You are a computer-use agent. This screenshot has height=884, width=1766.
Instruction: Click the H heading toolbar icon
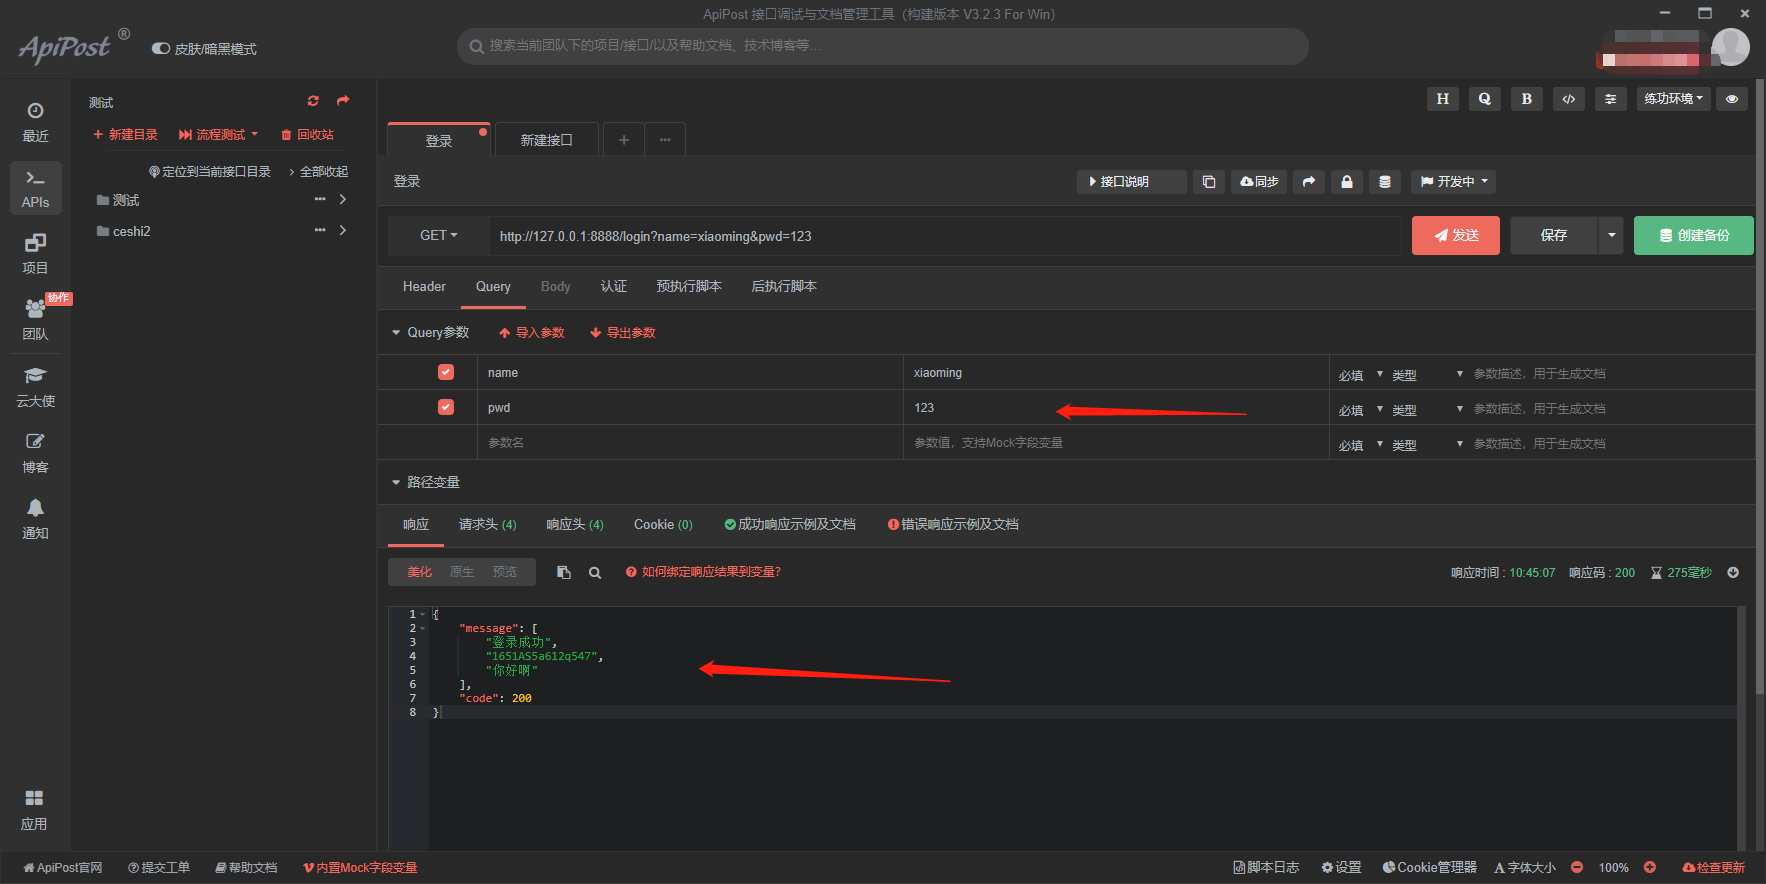coord(1442,99)
